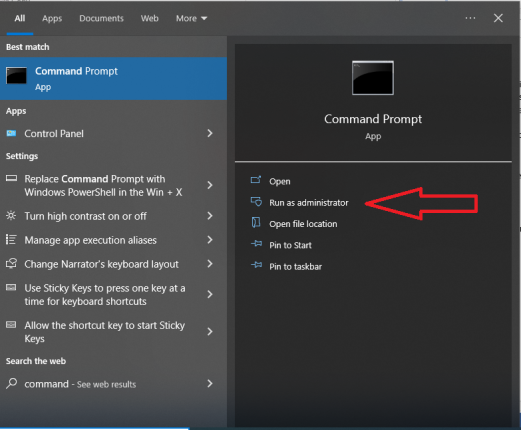Click the Pin to Start pin icon
The image size is (521, 430).
coord(256,244)
